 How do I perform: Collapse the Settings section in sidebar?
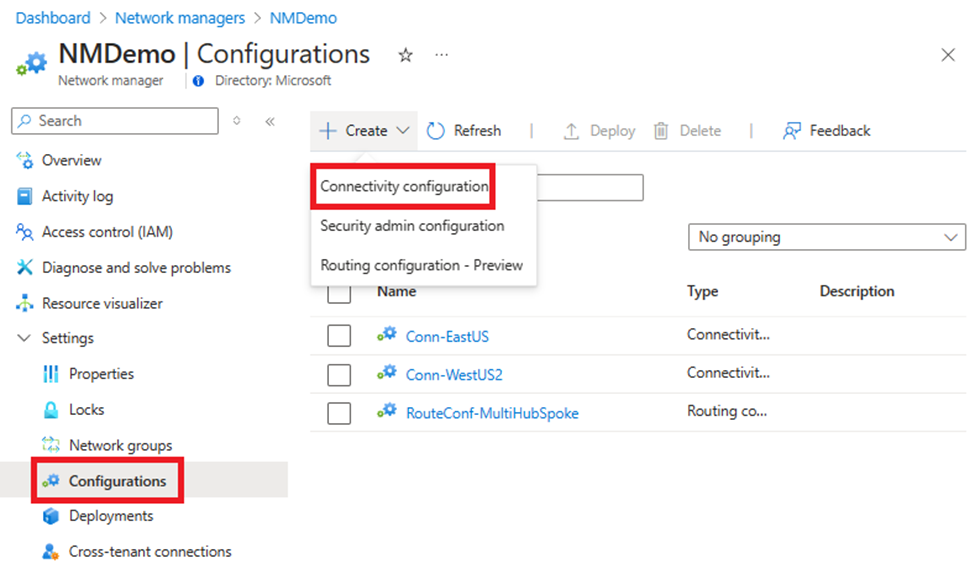click(x=25, y=338)
